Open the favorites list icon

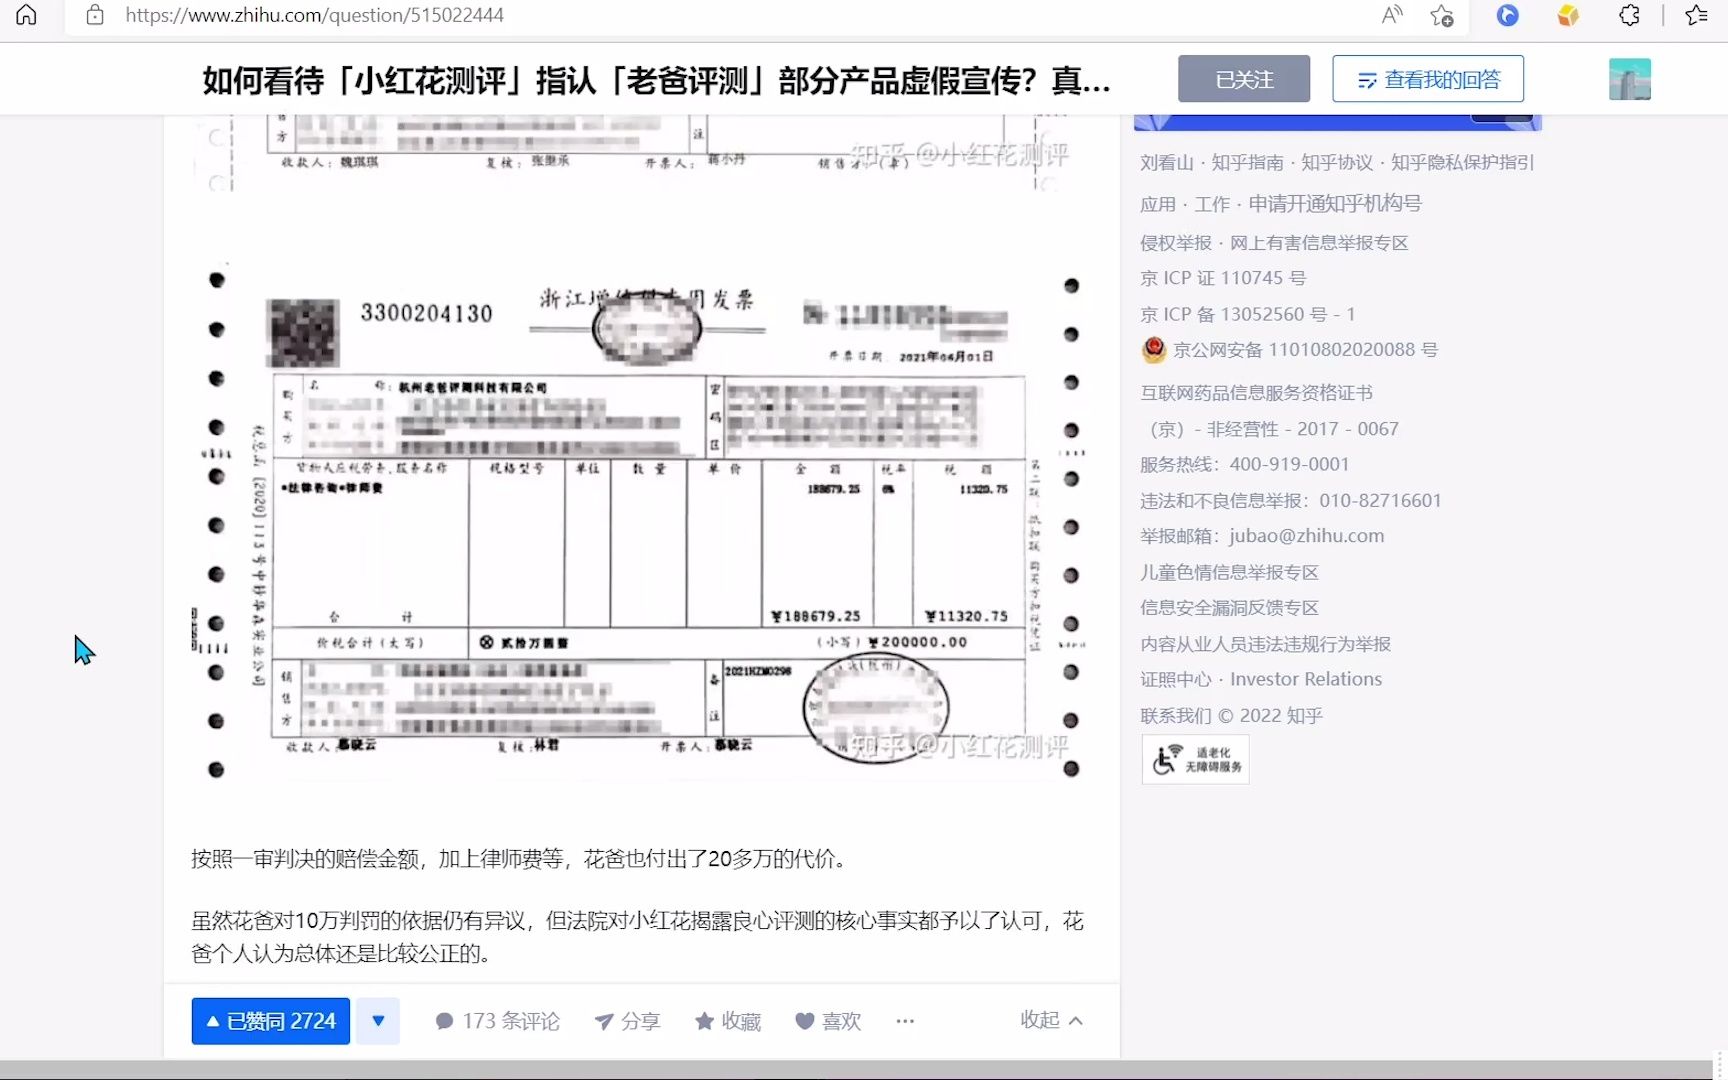pos(1696,15)
